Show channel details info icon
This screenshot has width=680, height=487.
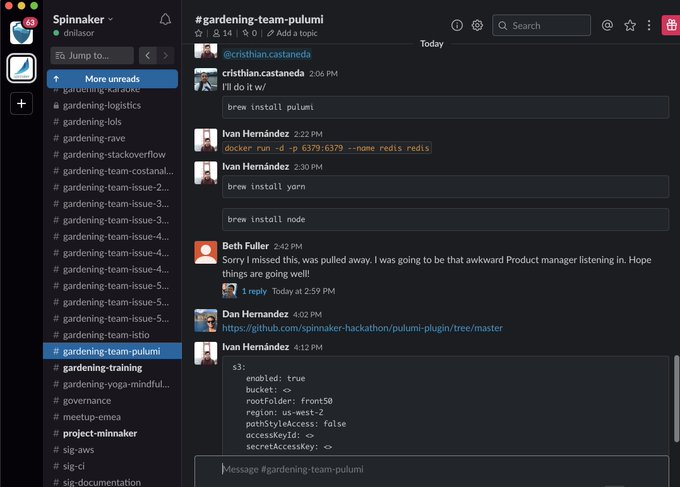(x=457, y=26)
